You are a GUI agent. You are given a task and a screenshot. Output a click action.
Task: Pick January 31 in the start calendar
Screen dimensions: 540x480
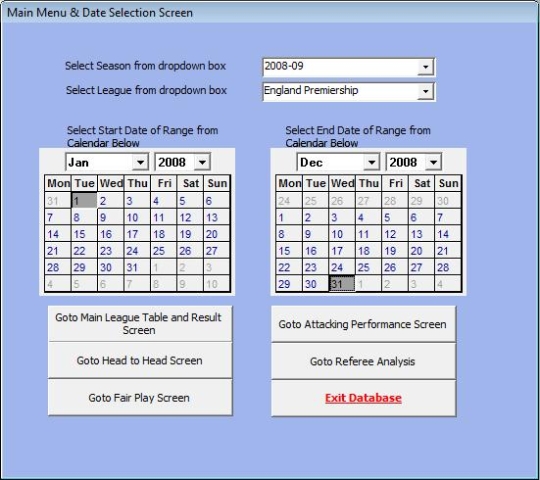tap(137, 267)
